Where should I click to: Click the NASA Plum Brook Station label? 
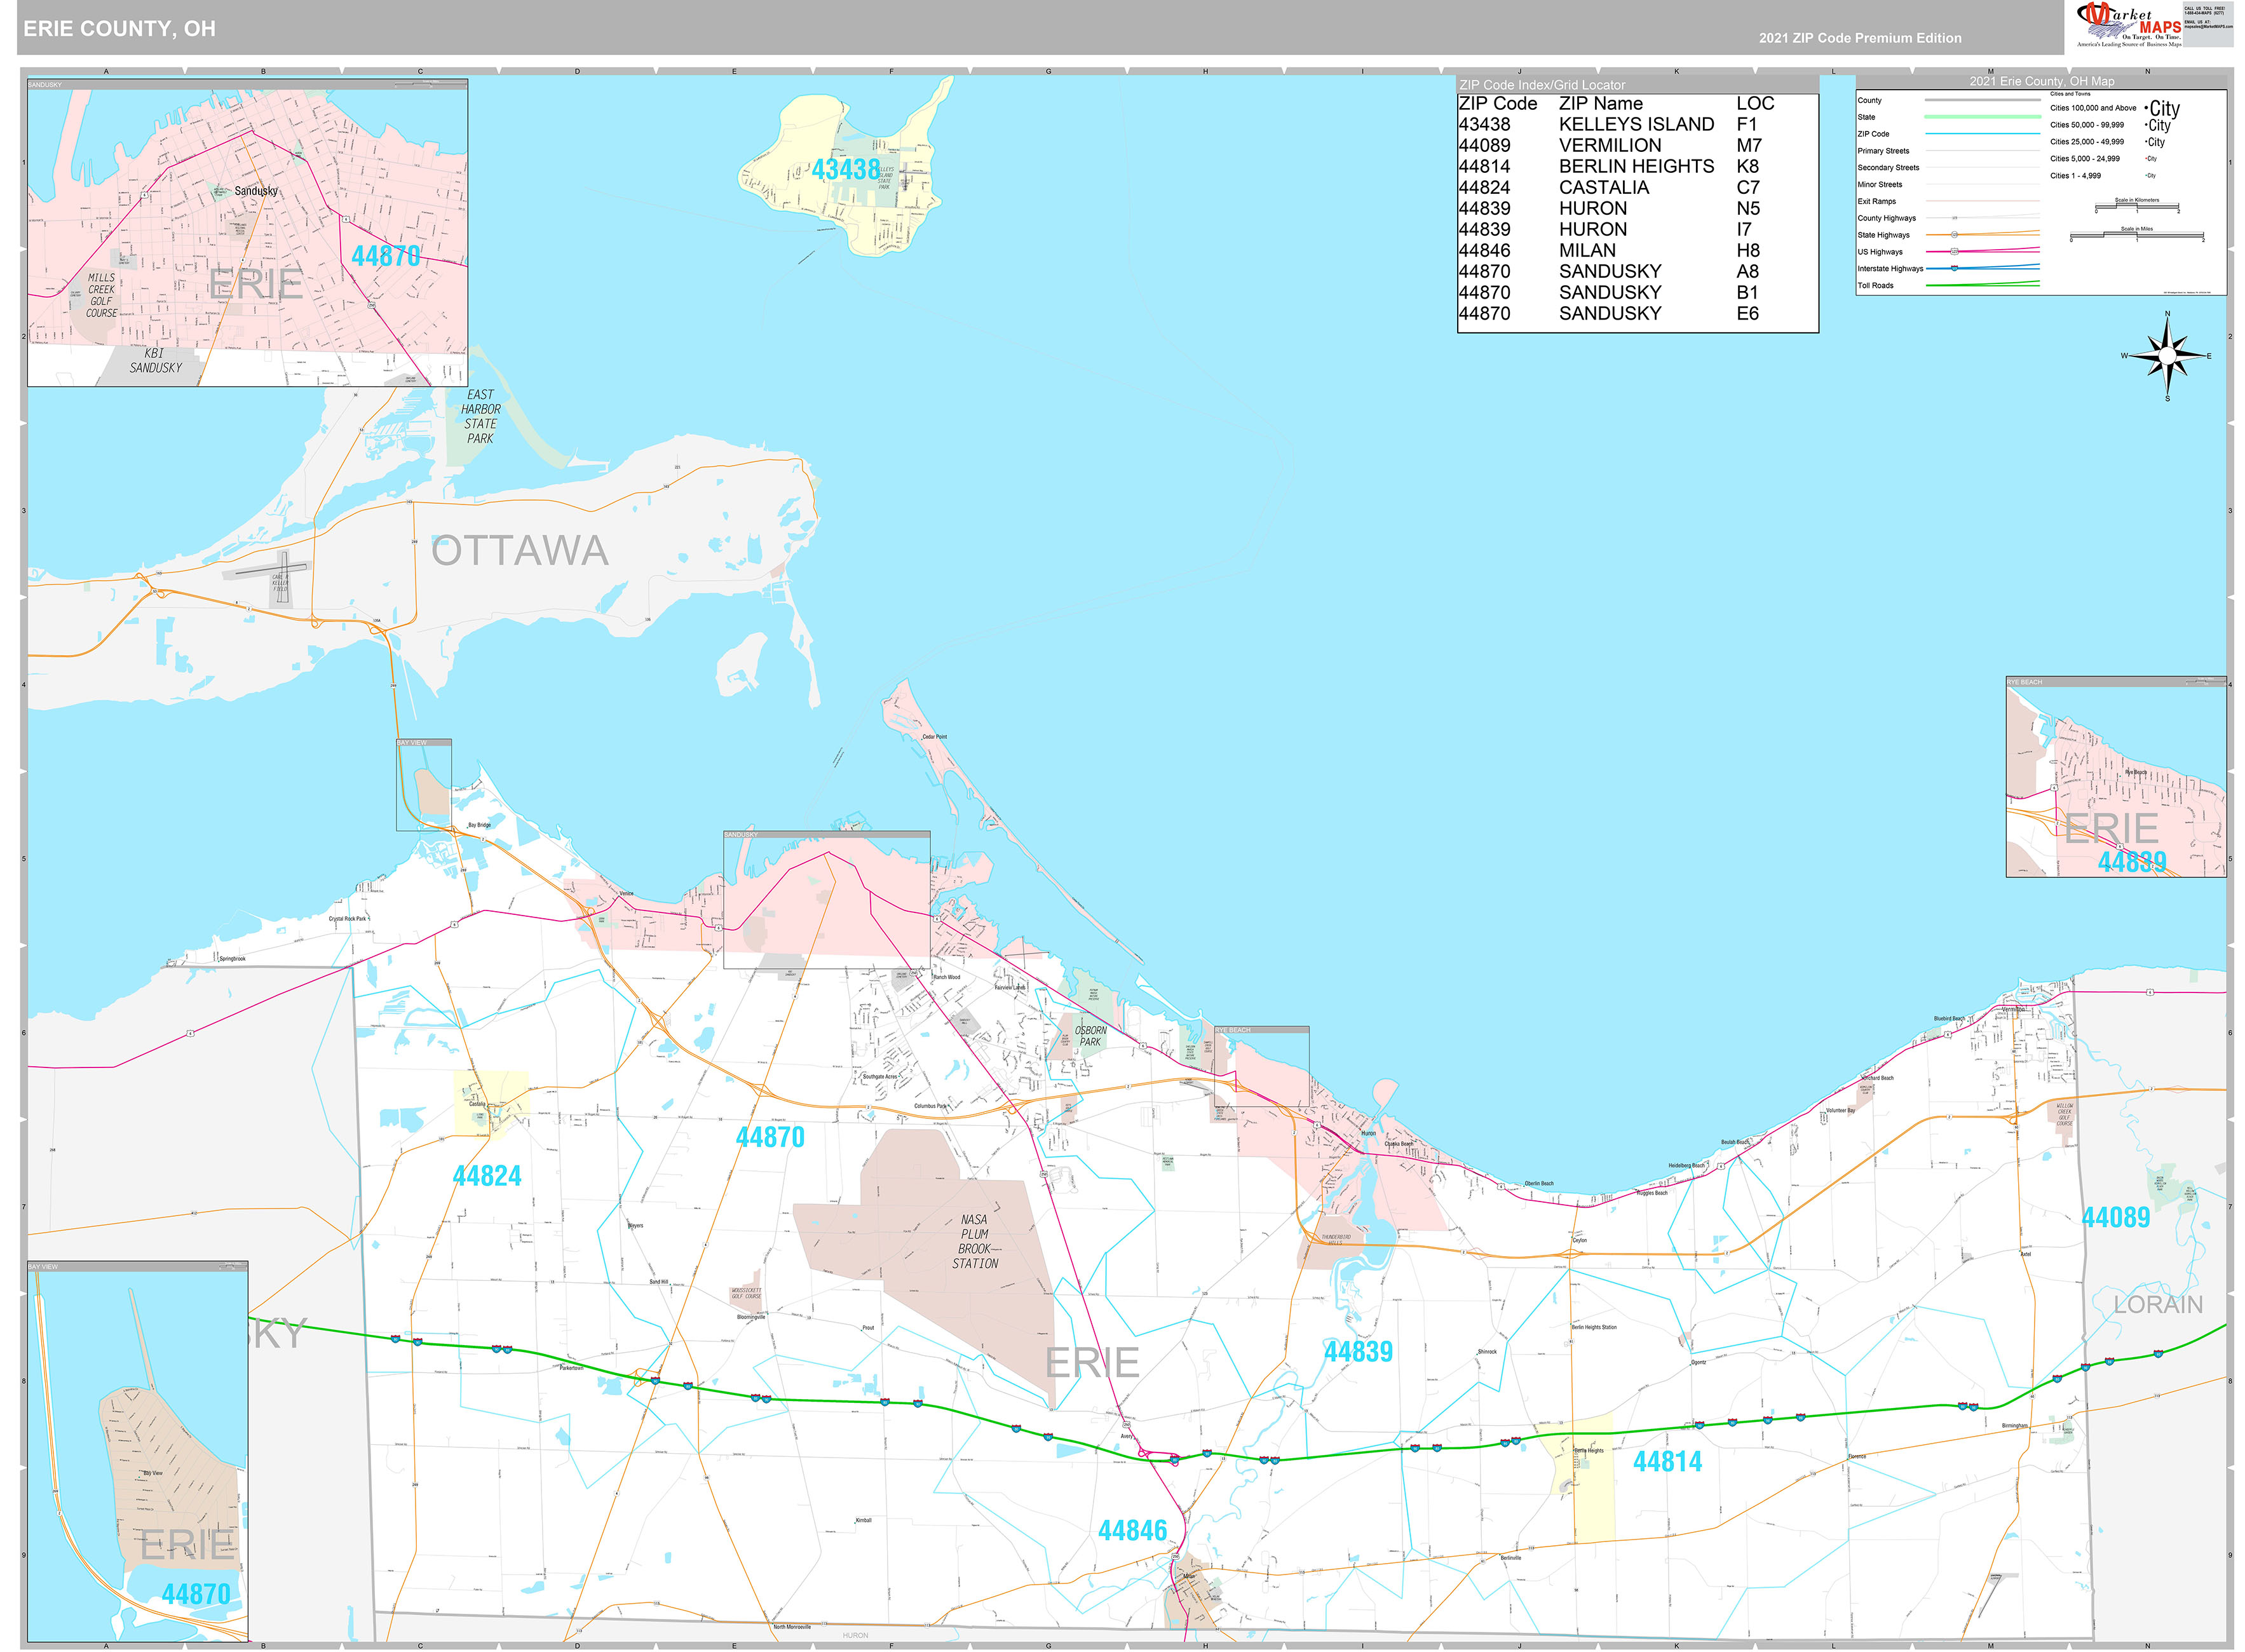coord(974,1241)
